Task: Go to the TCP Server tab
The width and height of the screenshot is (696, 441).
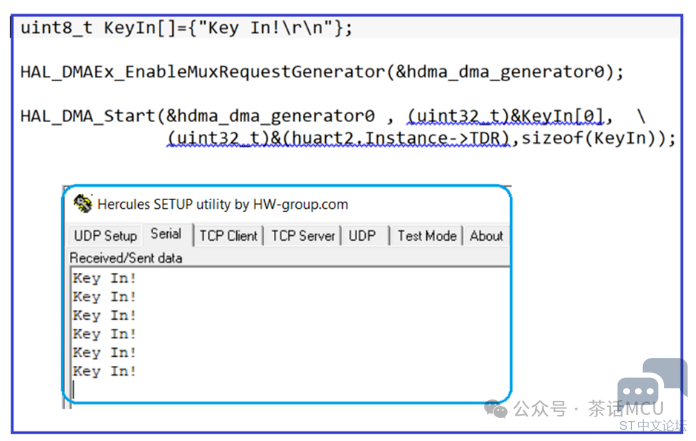Action: 303,236
